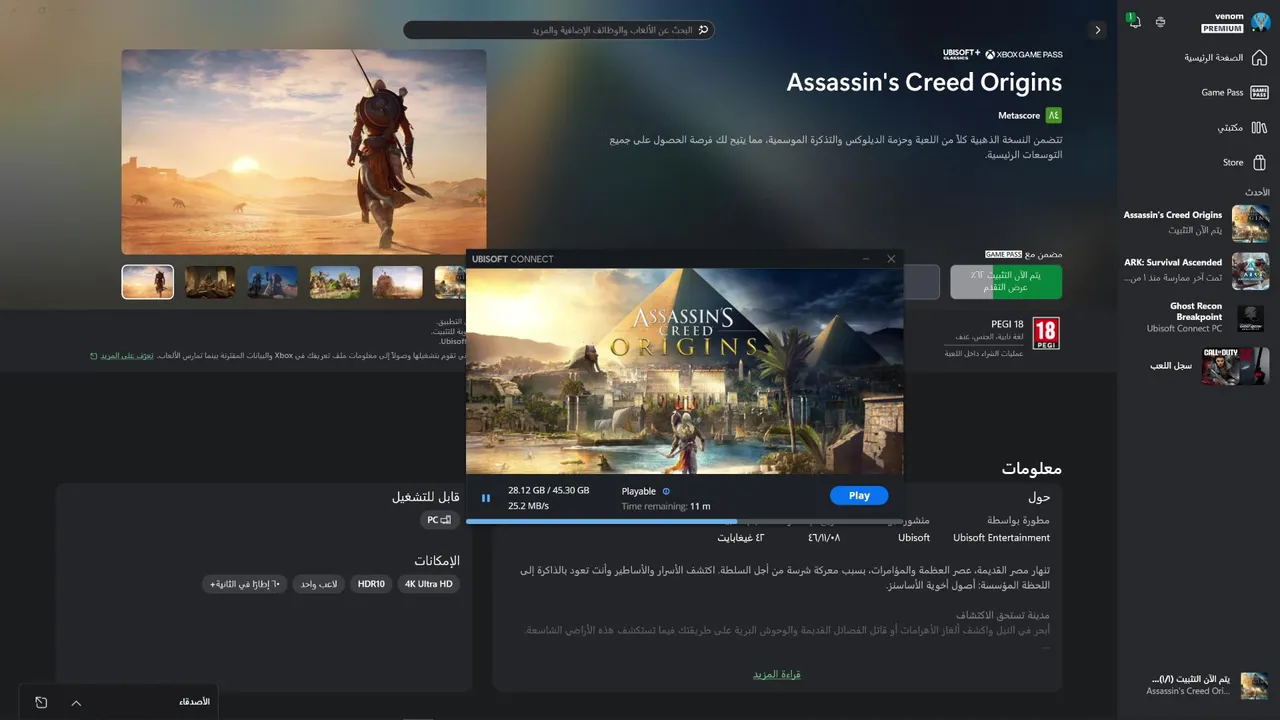Click the 25.2 MB/s download speed
This screenshot has height=720, width=1280.
tap(528, 506)
